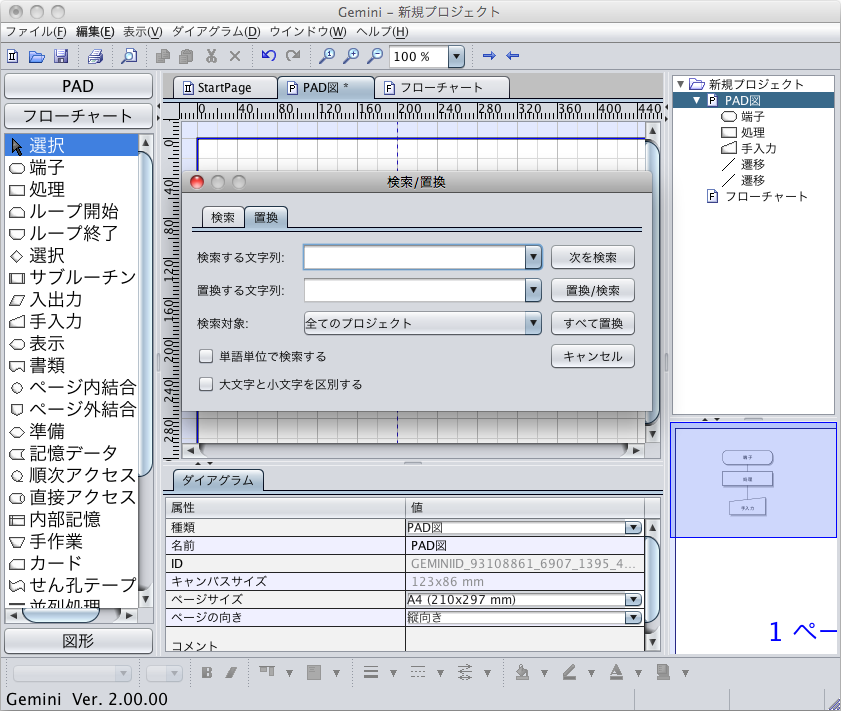Click the すべて置換 button
This screenshot has height=711, width=841.
click(x=593, y=323)
